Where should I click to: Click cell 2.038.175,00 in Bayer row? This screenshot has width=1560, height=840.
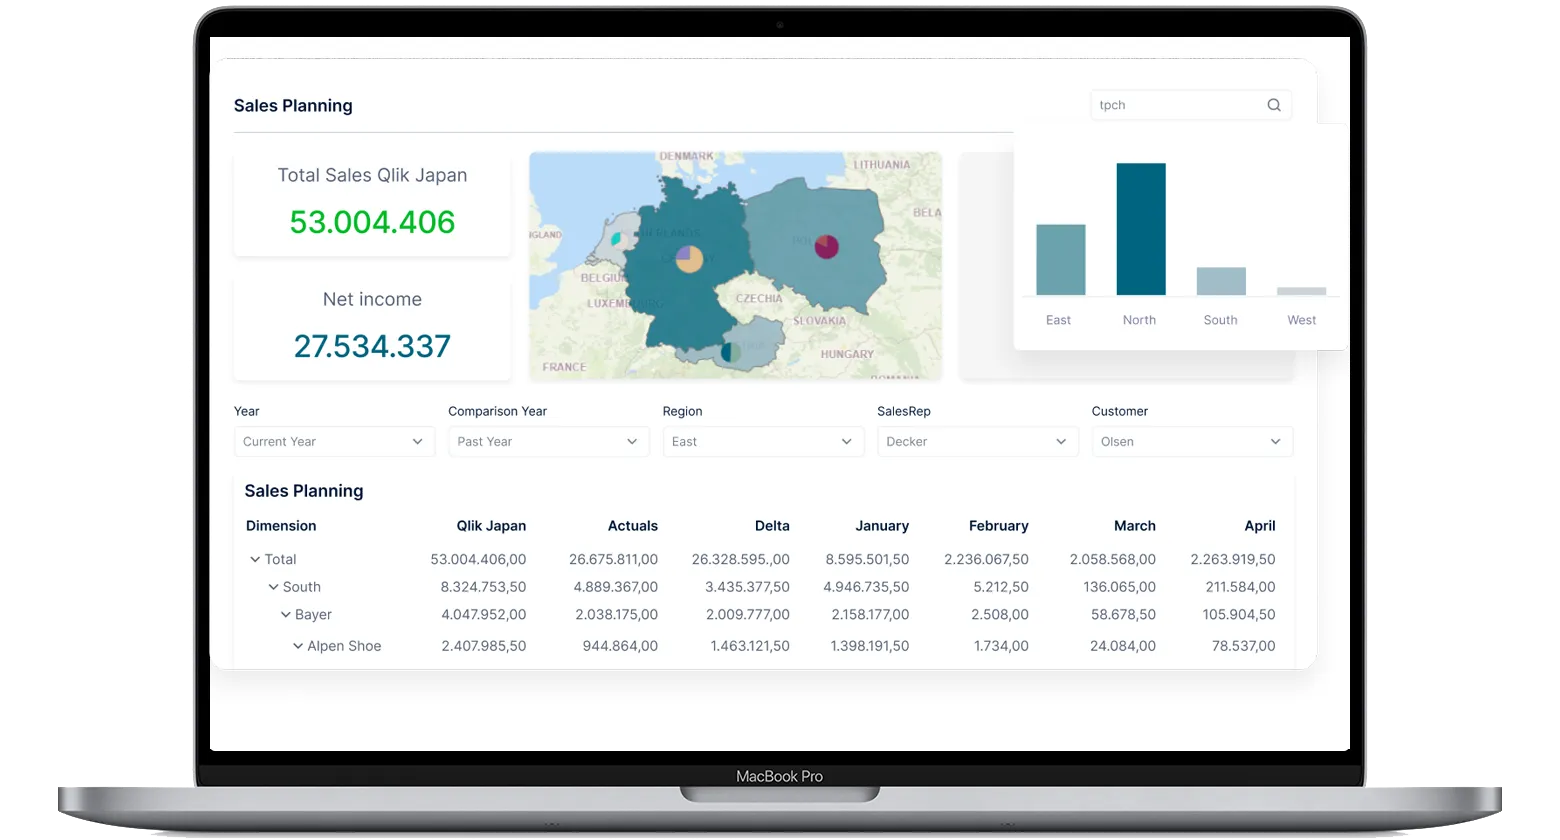[x=616, y=615]
